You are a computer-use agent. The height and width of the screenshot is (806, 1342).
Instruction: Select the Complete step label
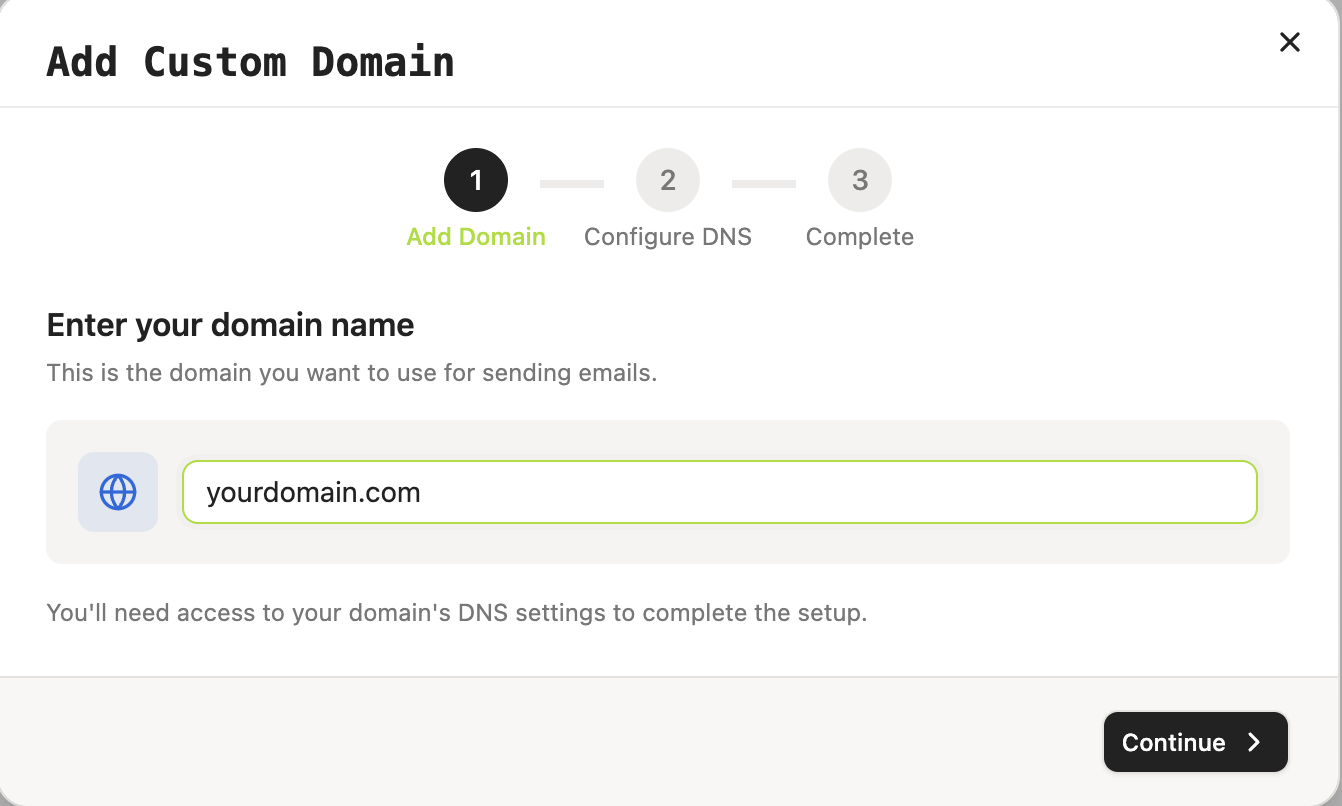pyautogui.click(x=860, y=237)
